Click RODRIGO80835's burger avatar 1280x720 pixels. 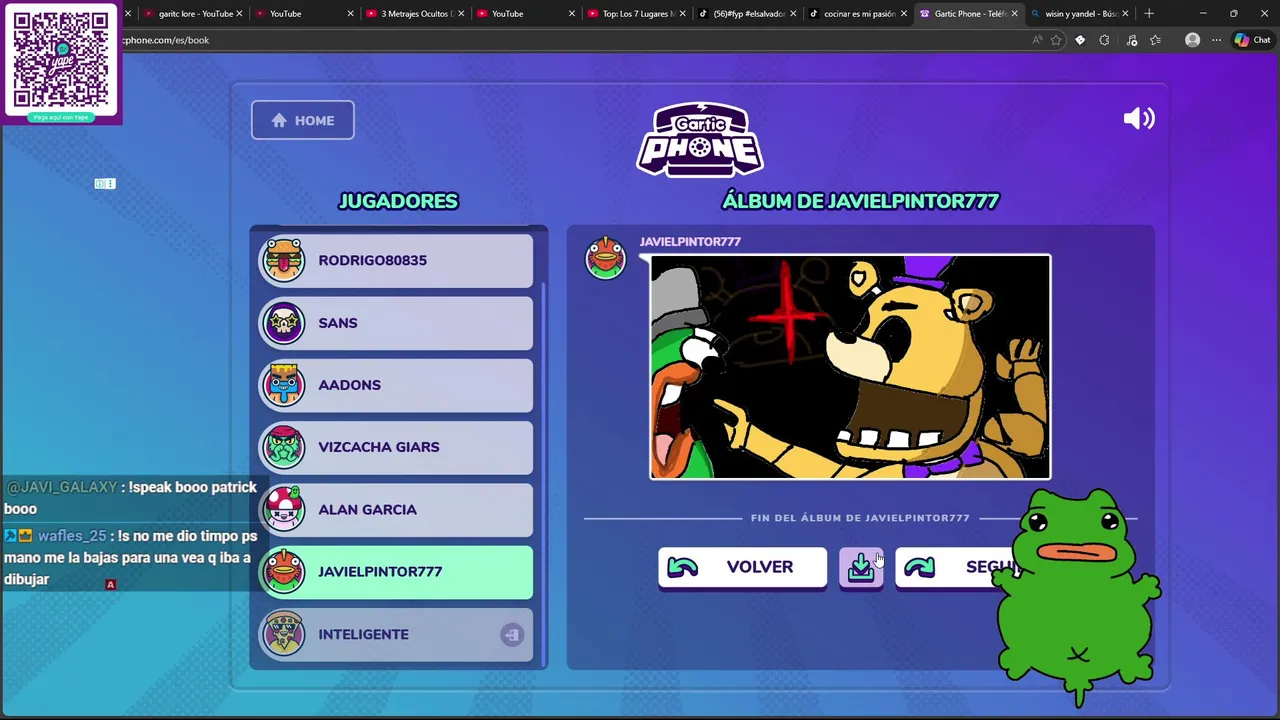click(284, 261)
